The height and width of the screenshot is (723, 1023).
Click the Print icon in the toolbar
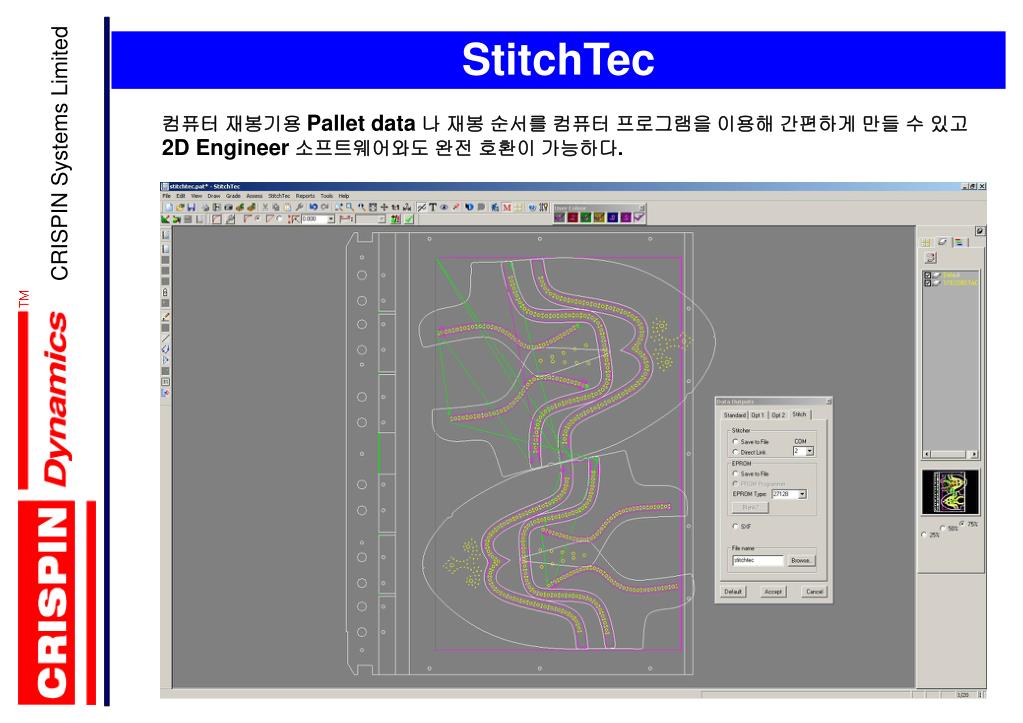206,207
